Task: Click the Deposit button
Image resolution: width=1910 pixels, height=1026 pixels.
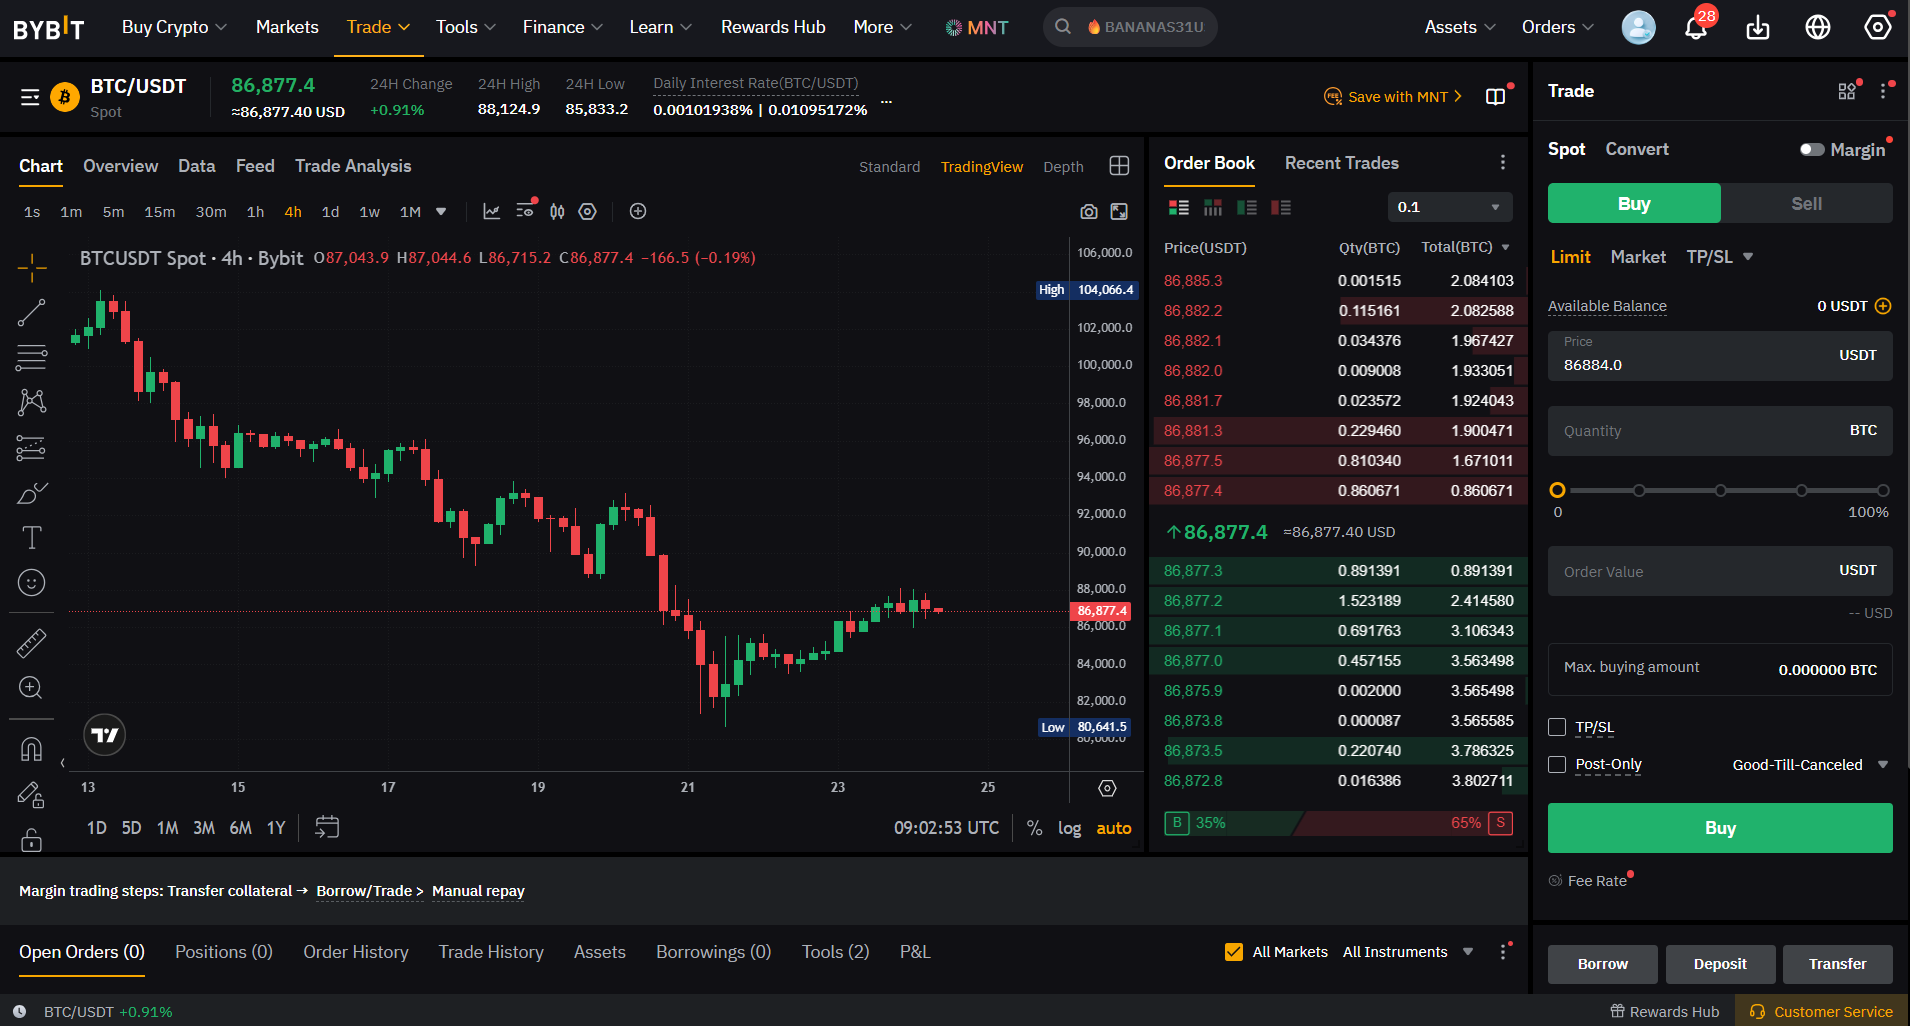Action: pos(1720,964)
